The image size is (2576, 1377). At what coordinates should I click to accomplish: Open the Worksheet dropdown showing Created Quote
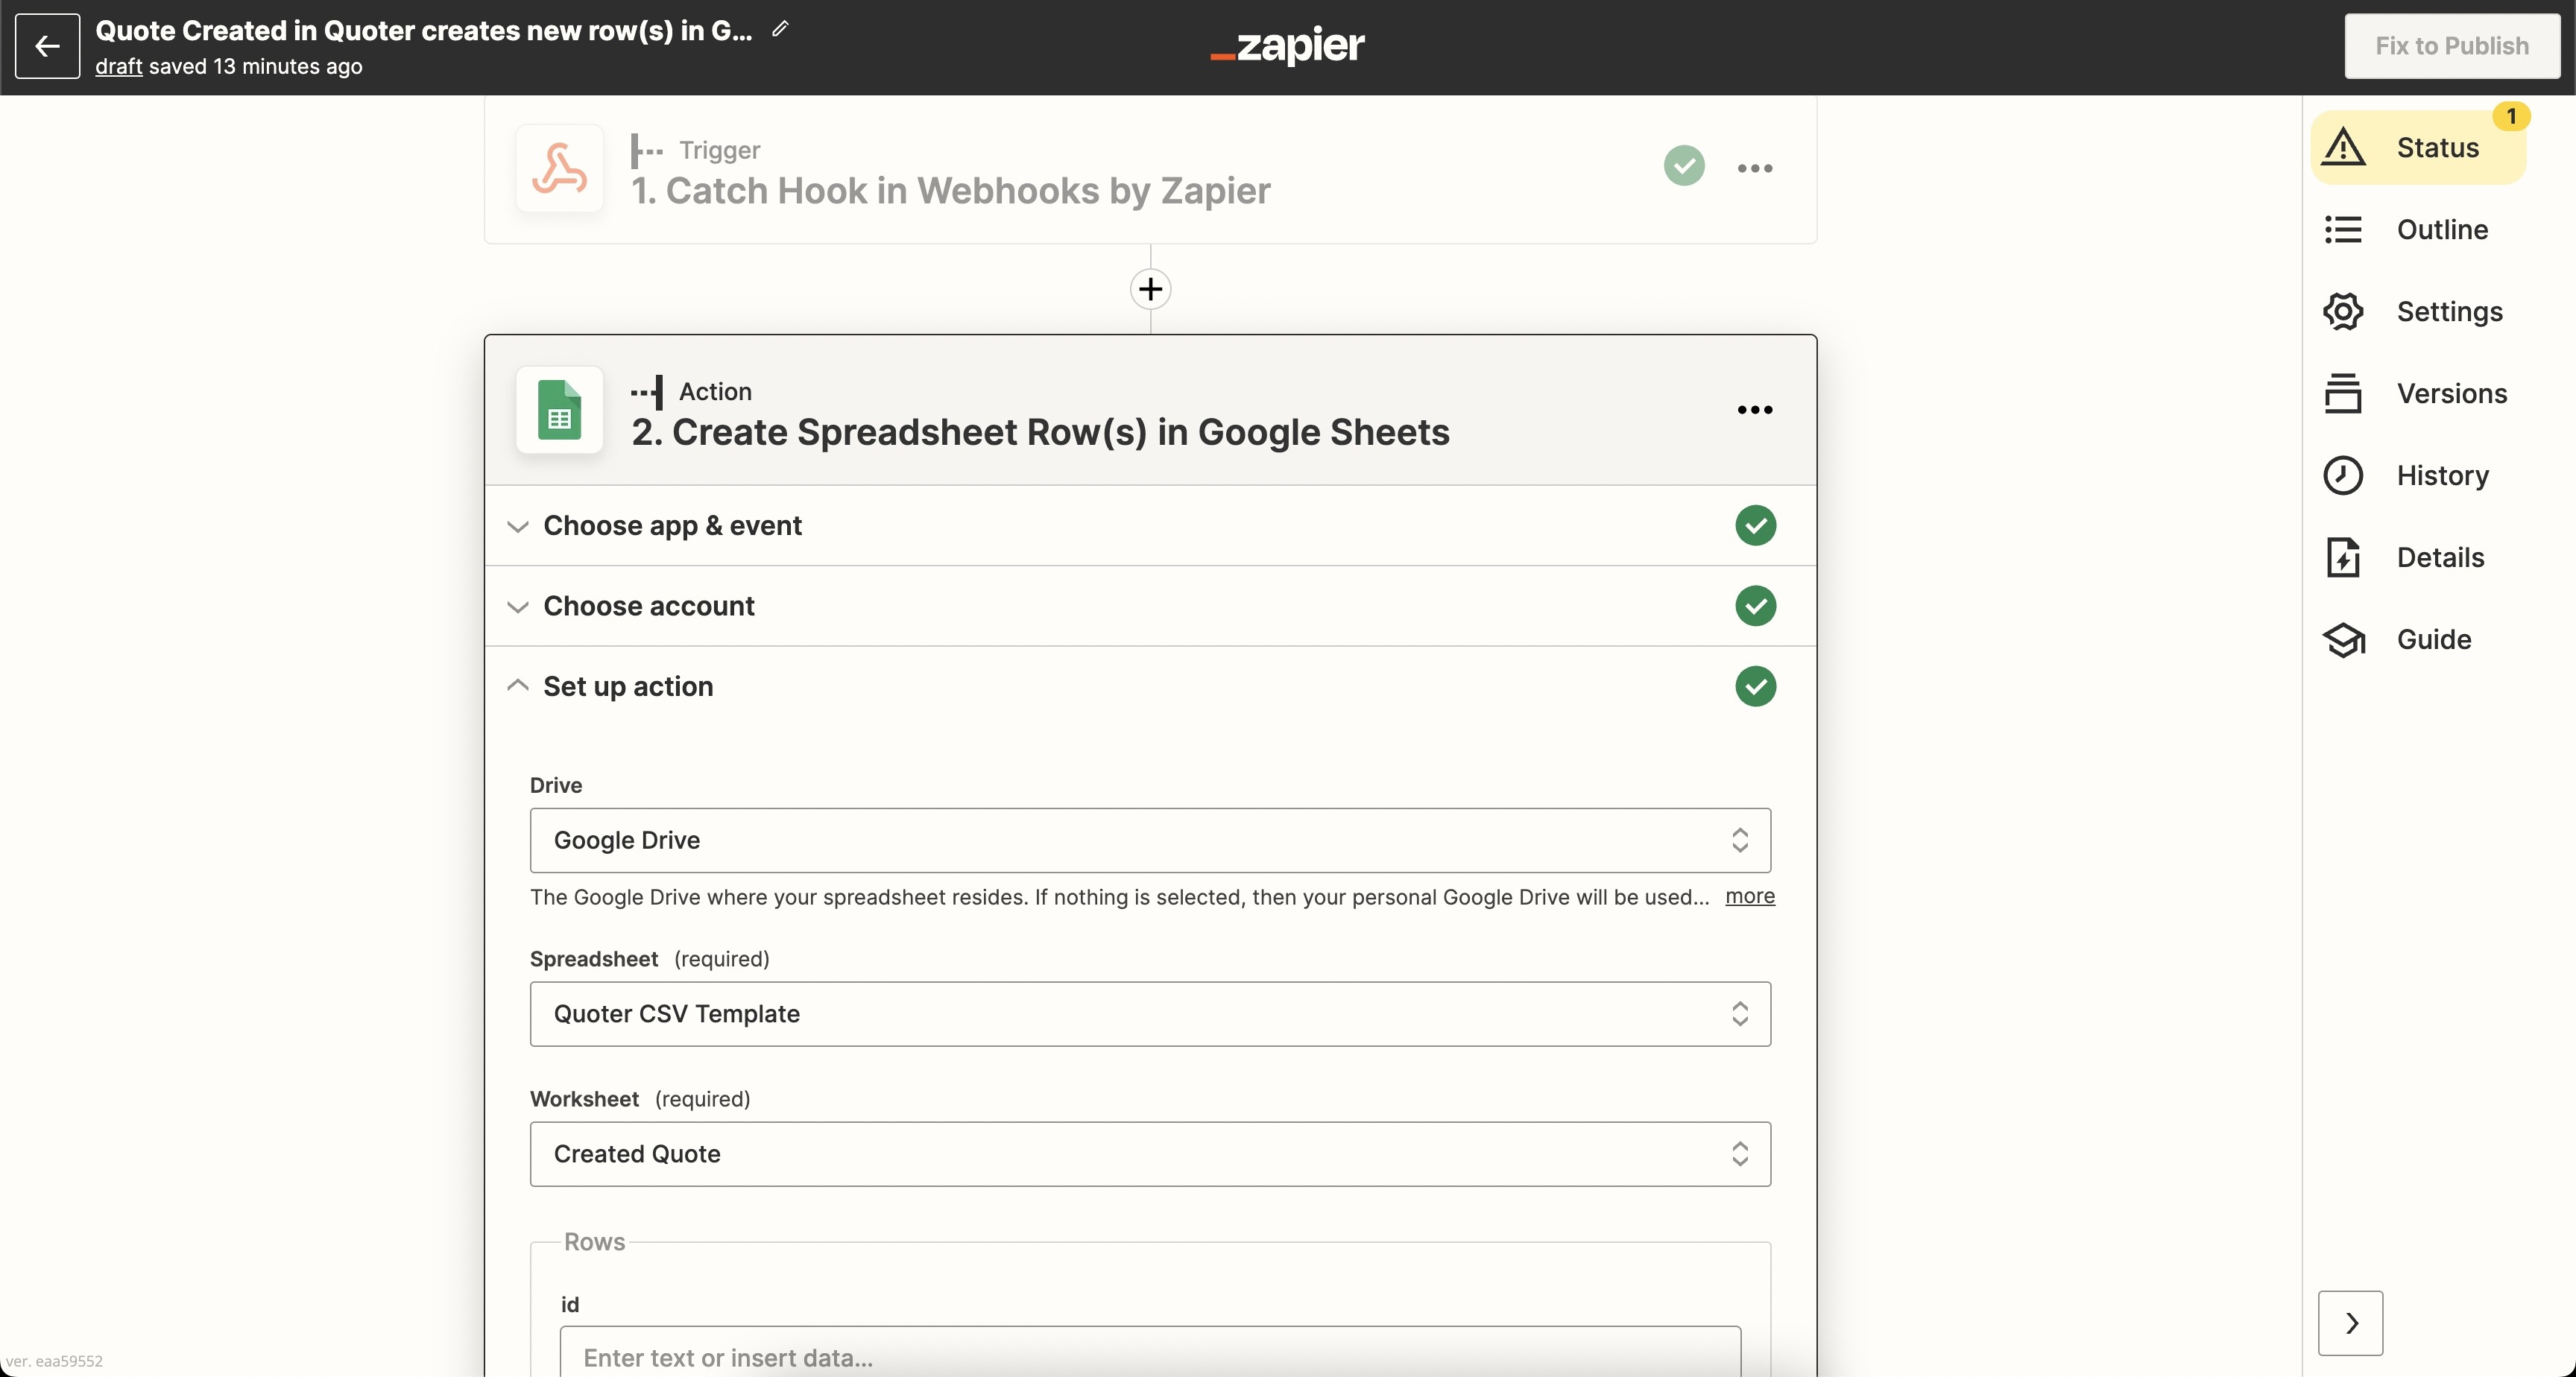[1150, 1154]
